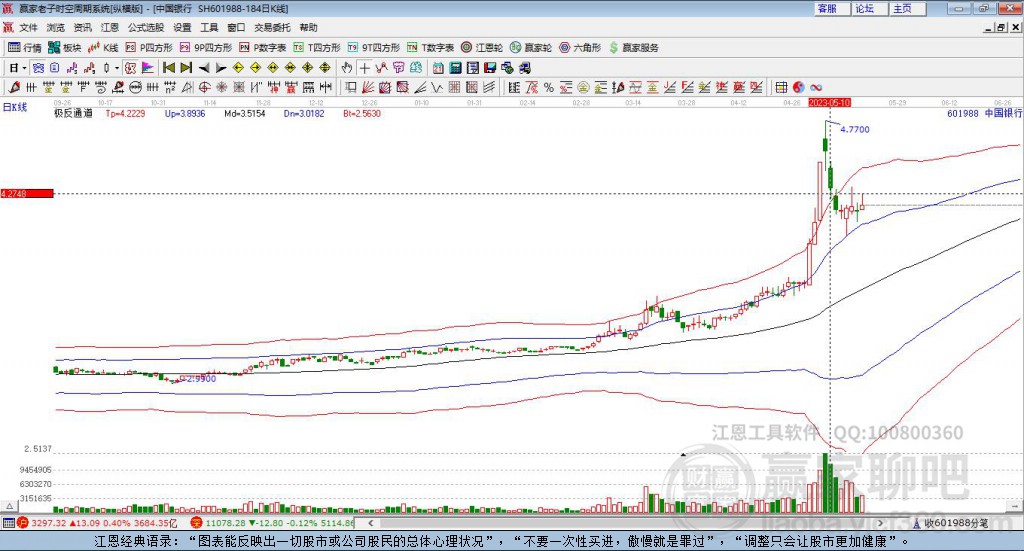Screen dimensions: 1024x551
Task: Open the P四方形 tool
Action: pyautogui.click(x=149, y=48)
